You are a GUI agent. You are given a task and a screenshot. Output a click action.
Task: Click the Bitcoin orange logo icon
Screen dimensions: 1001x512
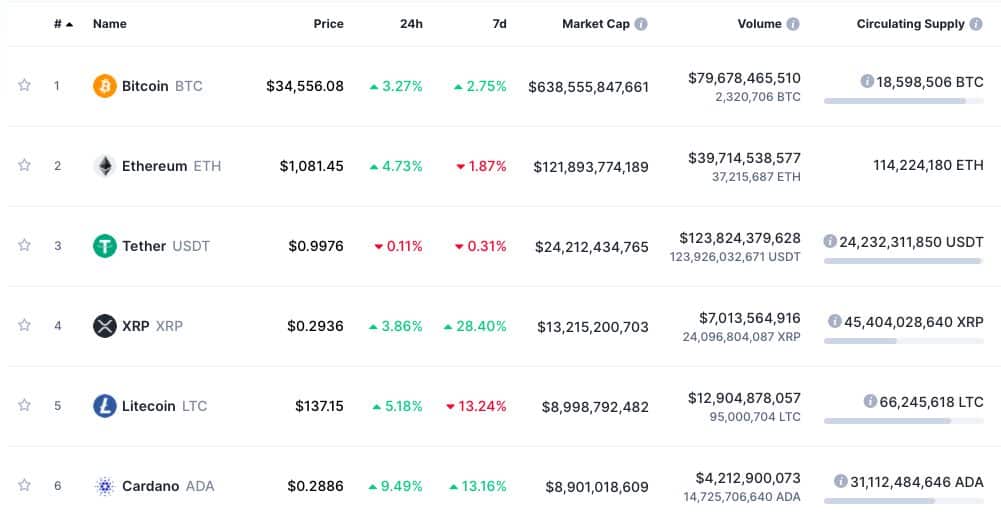[105, 86]
